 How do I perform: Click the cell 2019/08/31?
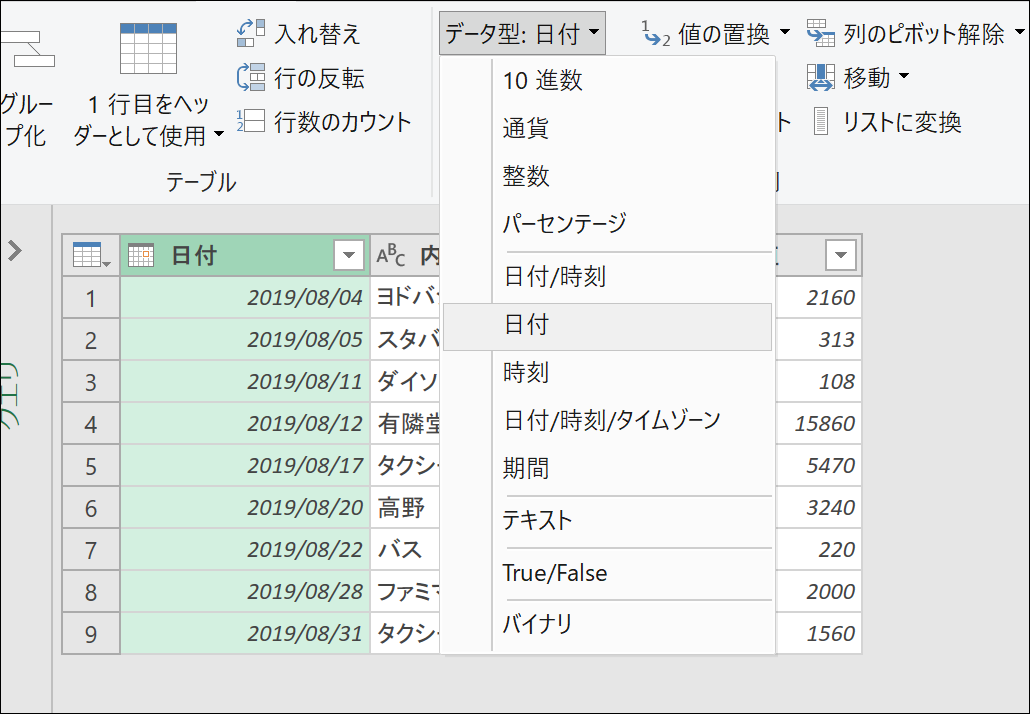(245, 634)
